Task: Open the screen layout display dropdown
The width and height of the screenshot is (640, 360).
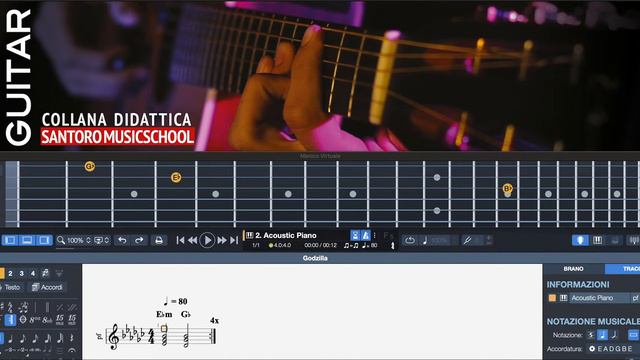Action: coord(102,240)
